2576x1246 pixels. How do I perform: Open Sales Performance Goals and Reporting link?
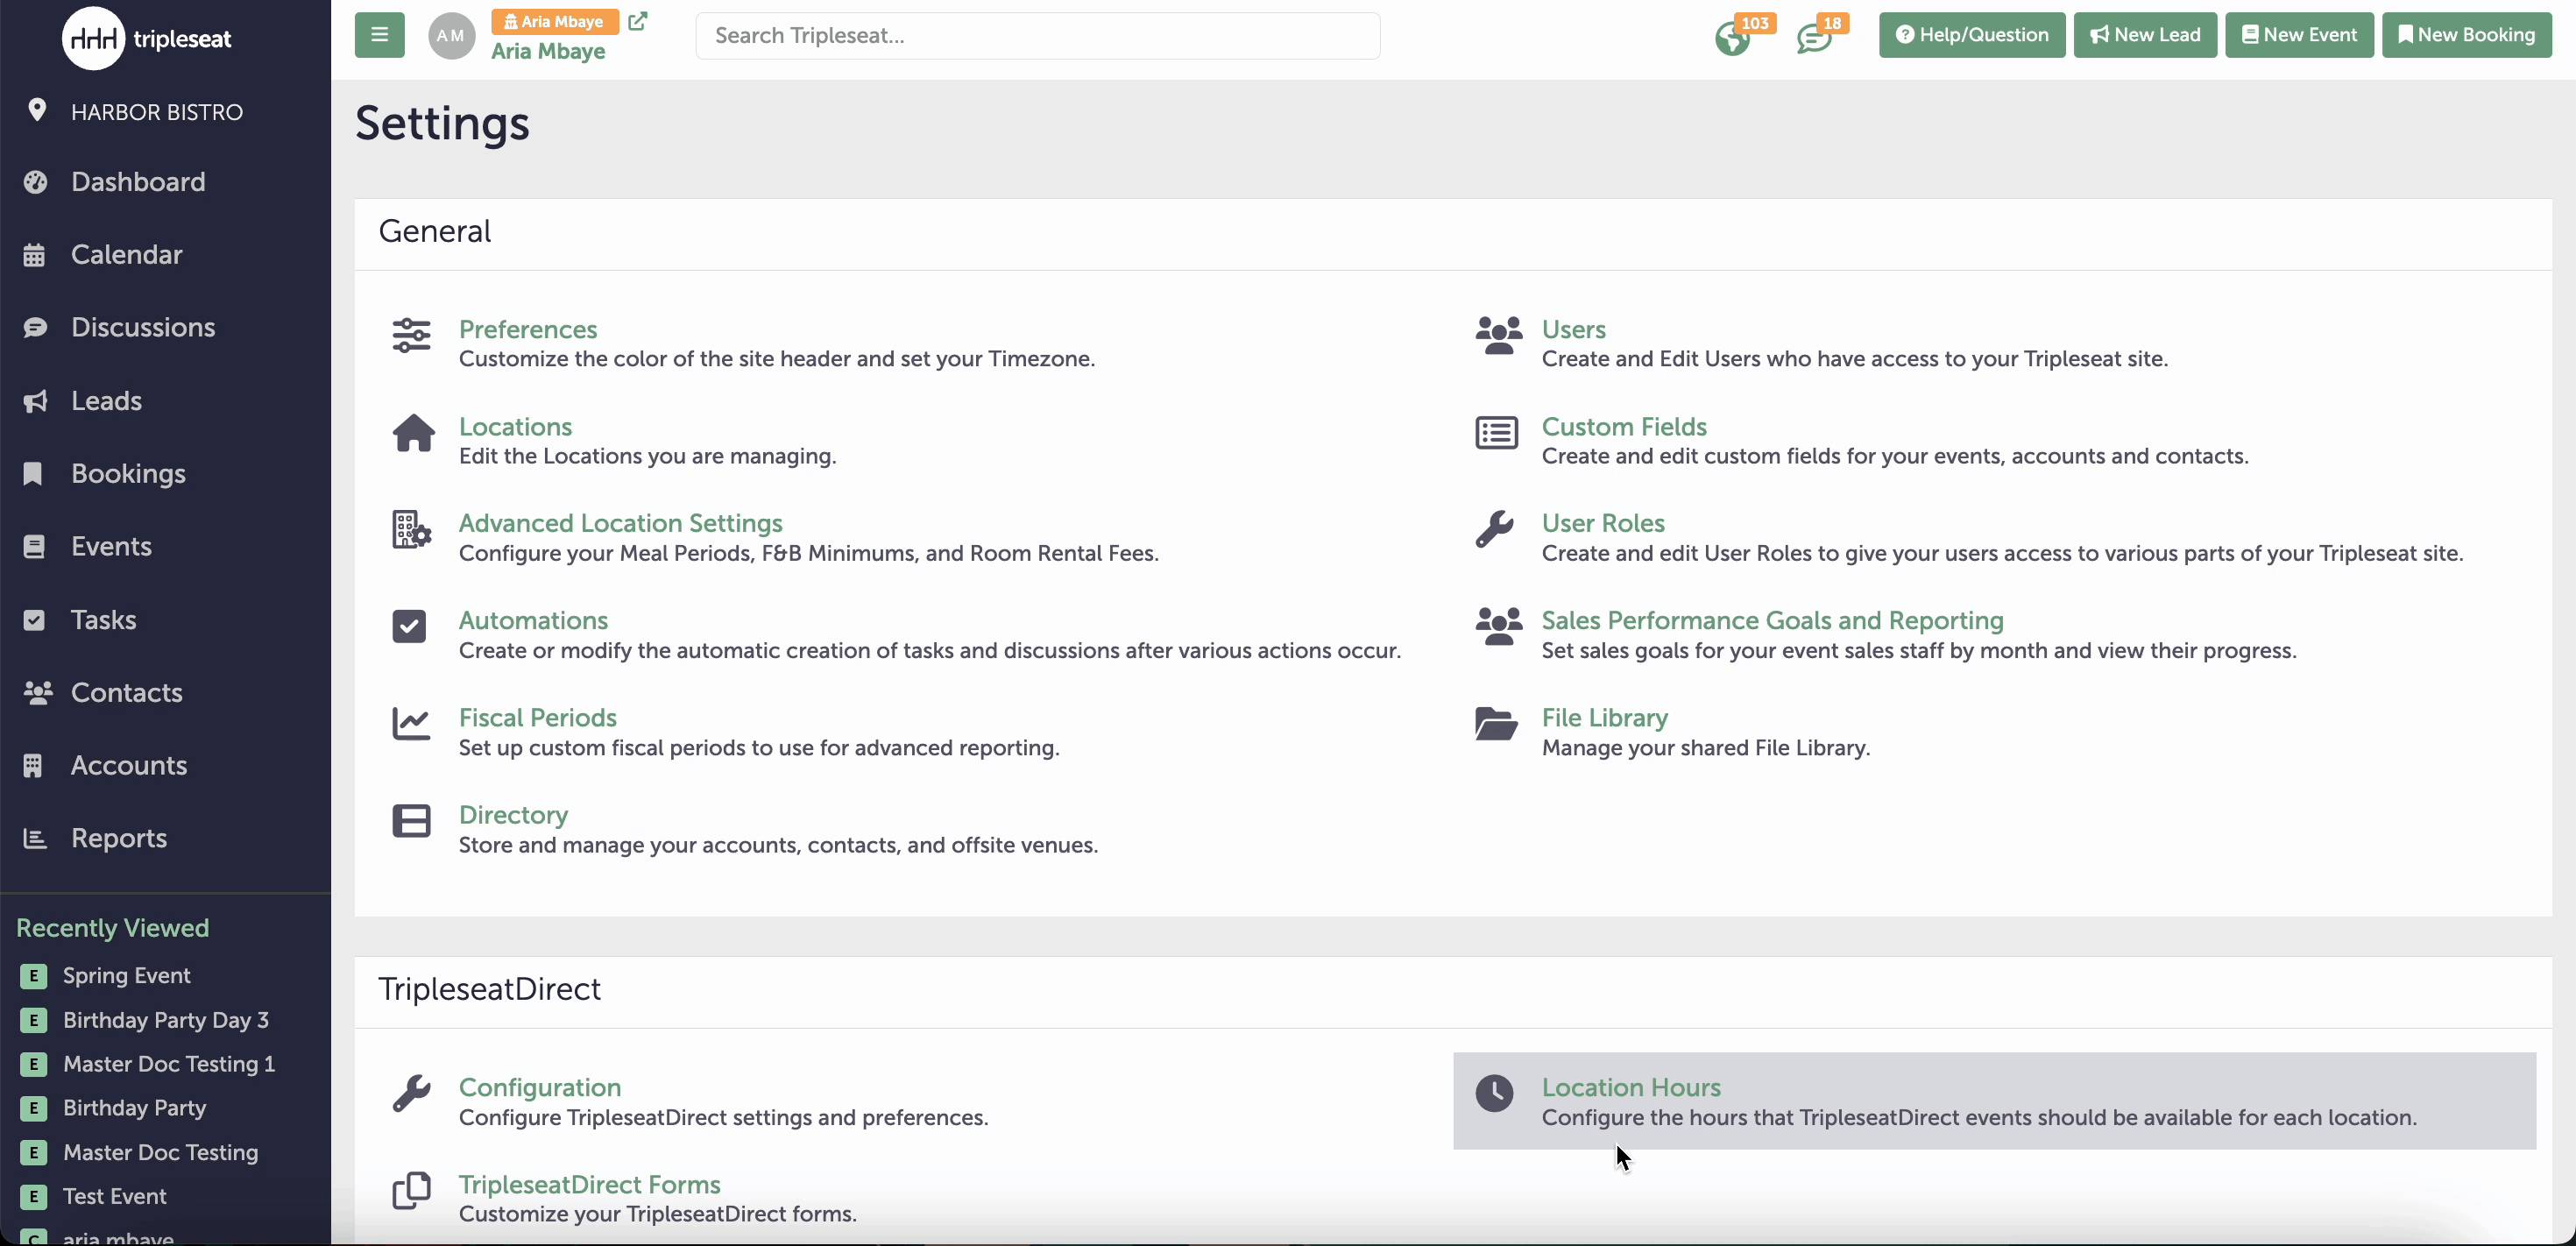(x=1772, y=620)
